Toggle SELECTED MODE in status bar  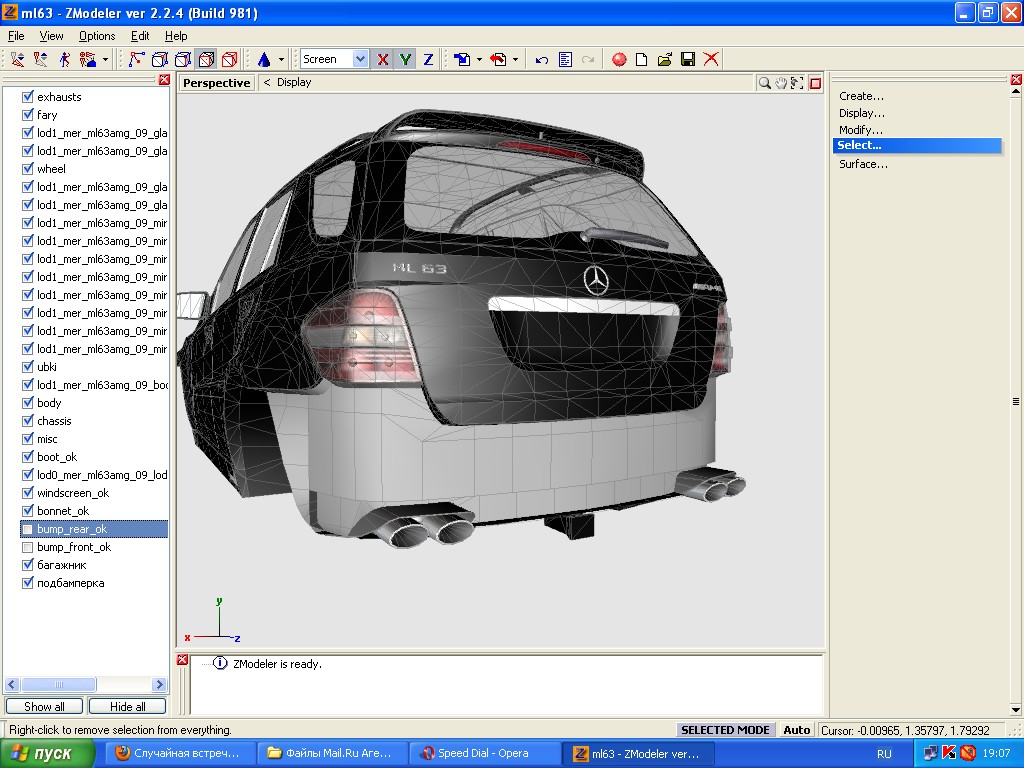coord(725,730)
